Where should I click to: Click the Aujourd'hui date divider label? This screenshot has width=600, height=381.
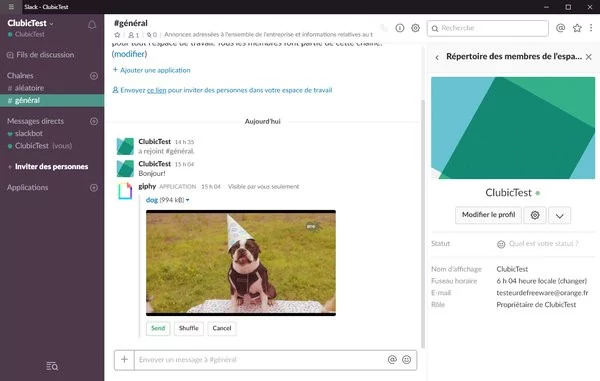point(262,121)
